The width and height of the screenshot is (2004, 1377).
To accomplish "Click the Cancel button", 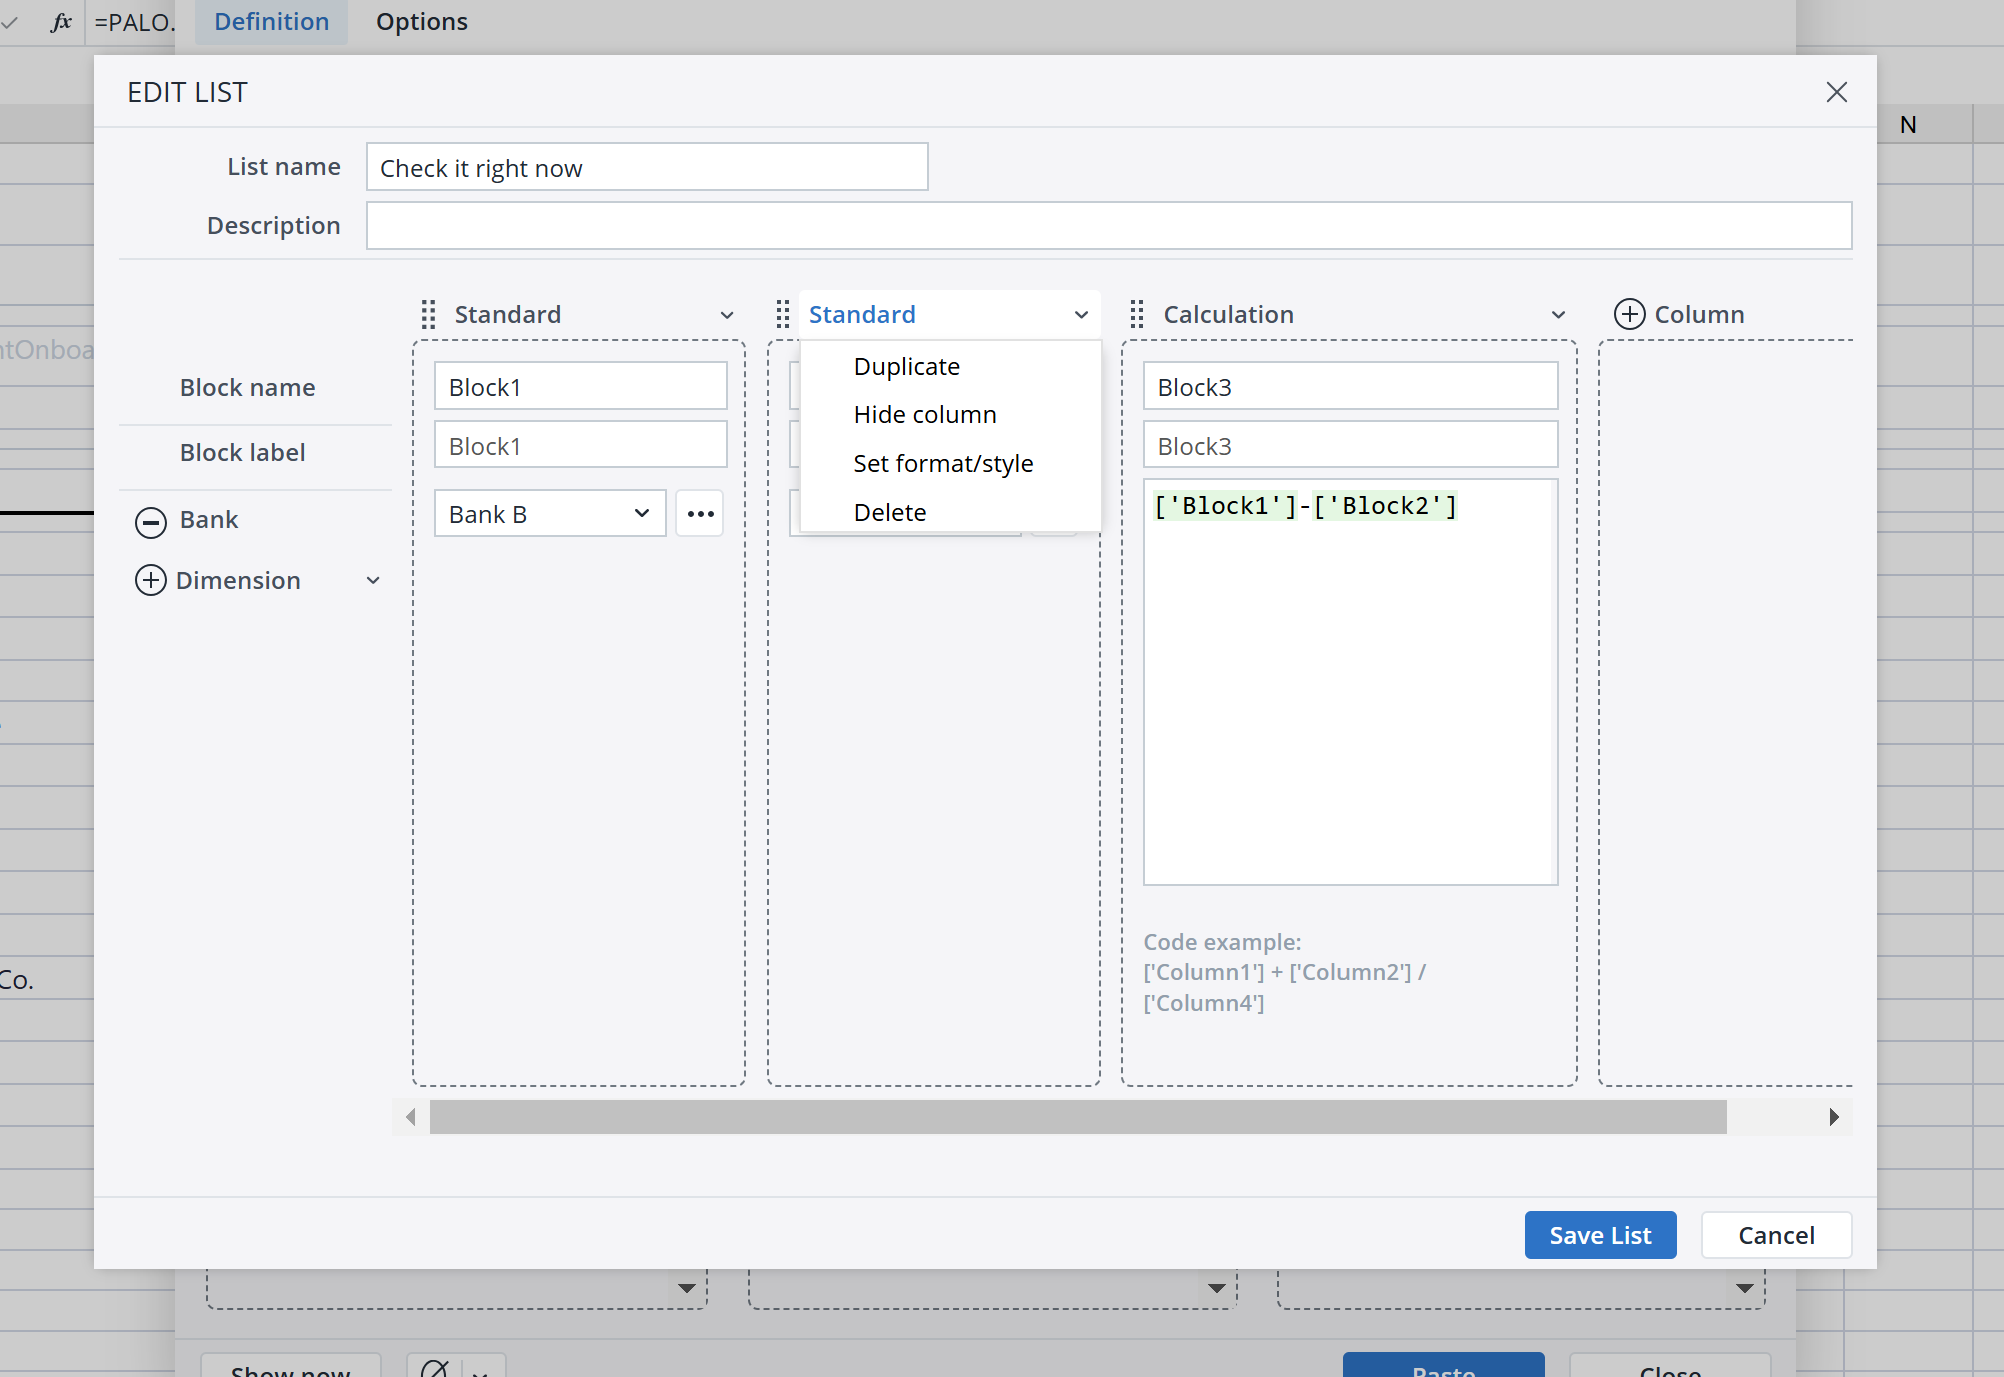I will (1775, 1236).
